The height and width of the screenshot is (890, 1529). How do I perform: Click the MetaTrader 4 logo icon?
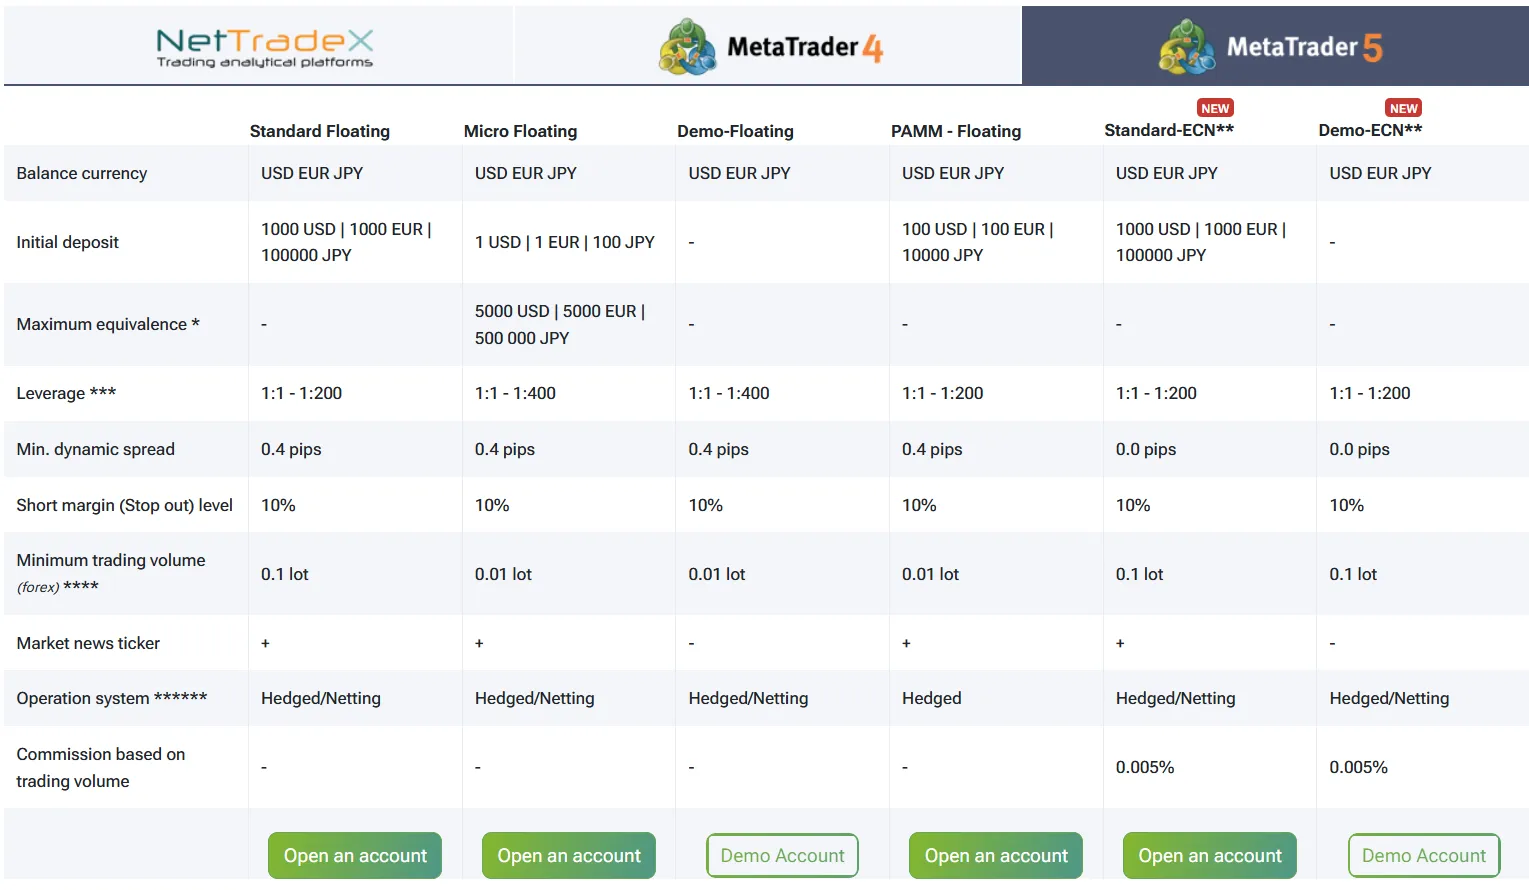click(x=687, y=47)
